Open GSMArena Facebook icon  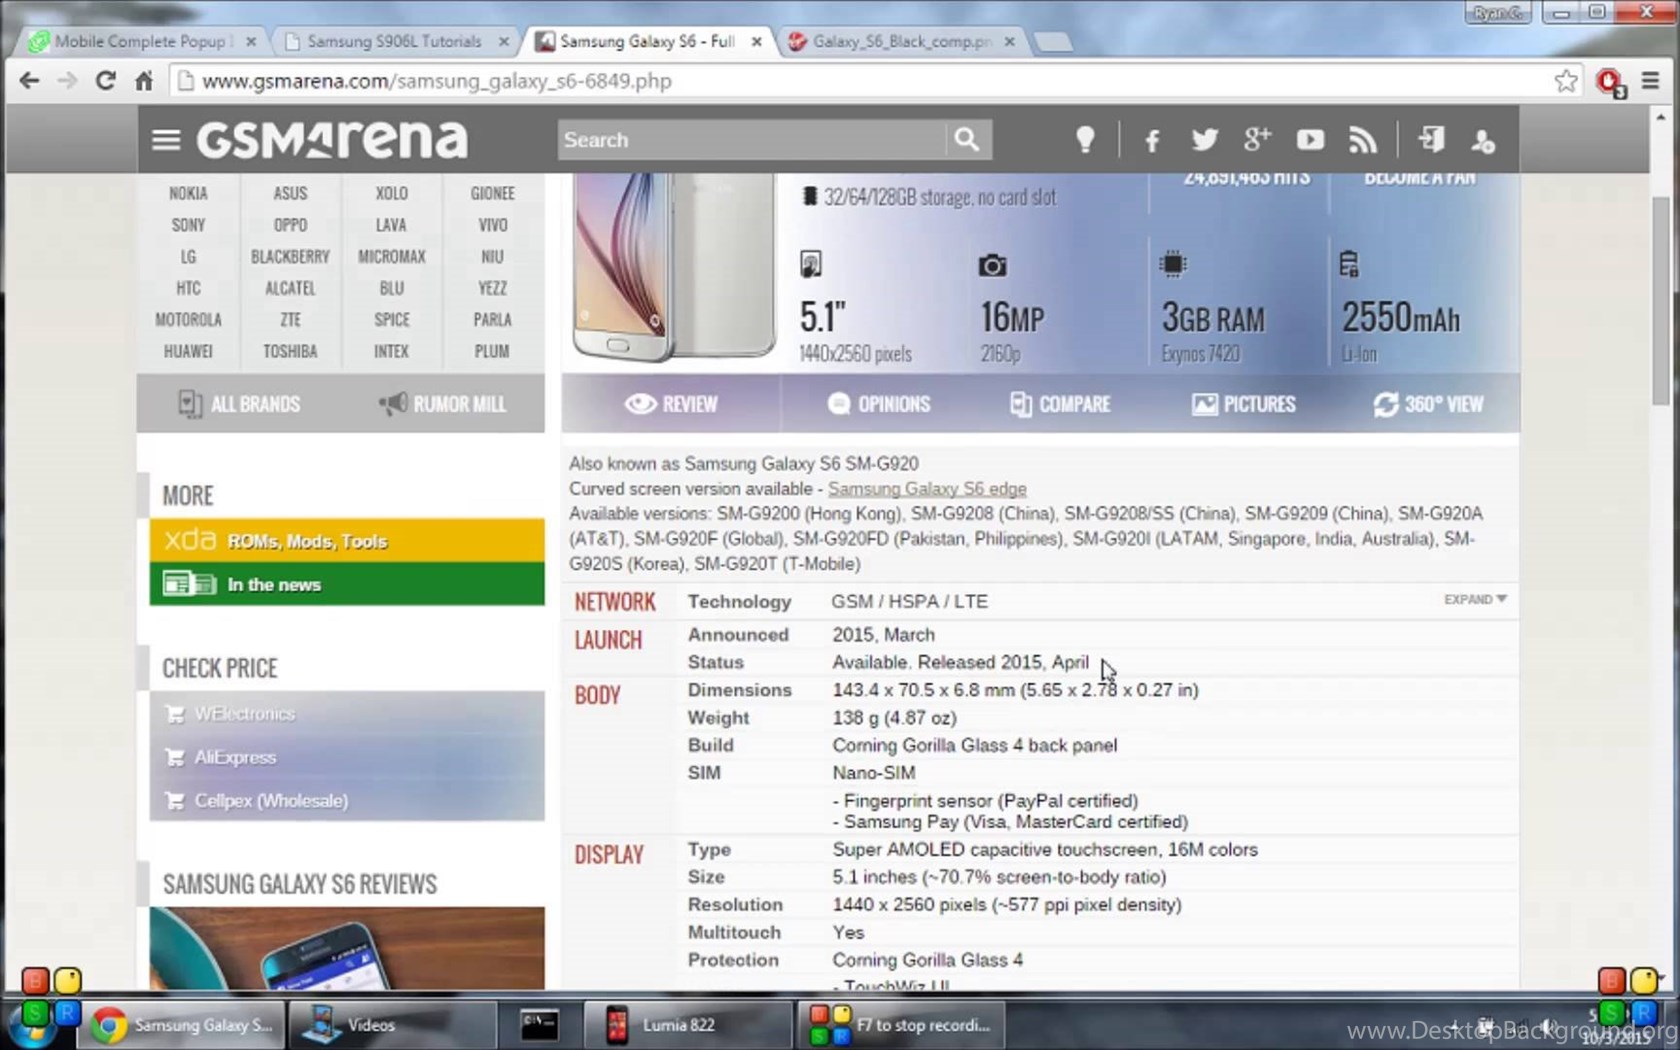pyautogui.click(x=1152, y=140)
